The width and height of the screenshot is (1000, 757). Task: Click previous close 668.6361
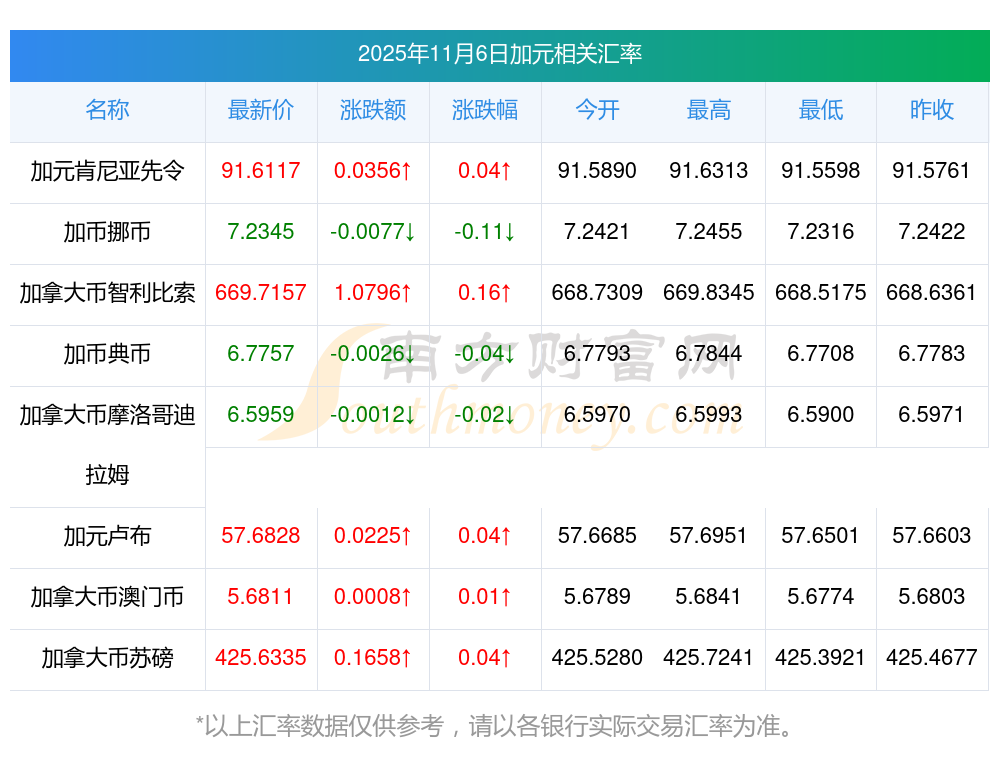click(x=932, y=293)
